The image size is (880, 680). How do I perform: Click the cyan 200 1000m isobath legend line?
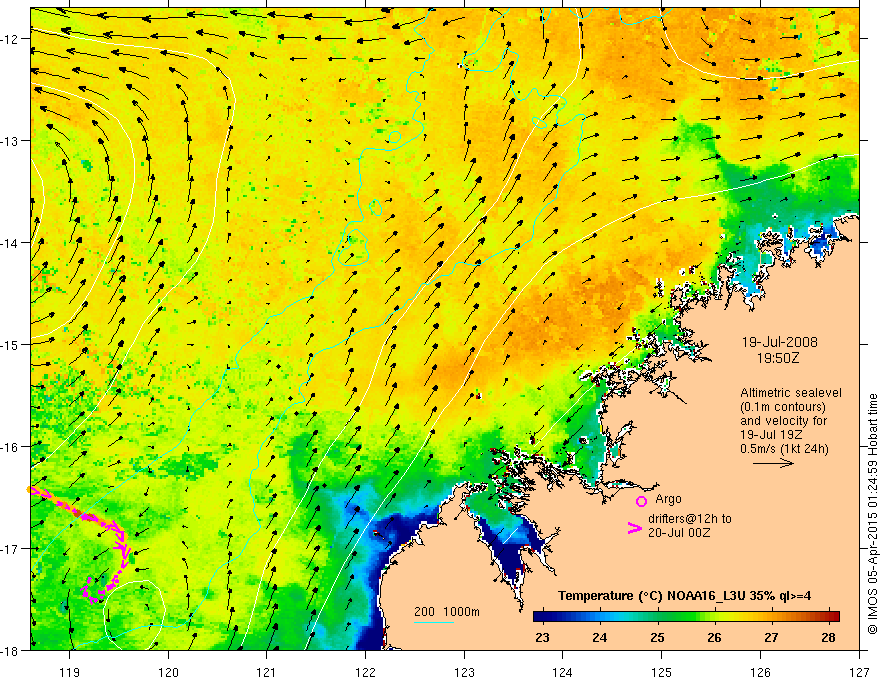click(434, 622)
